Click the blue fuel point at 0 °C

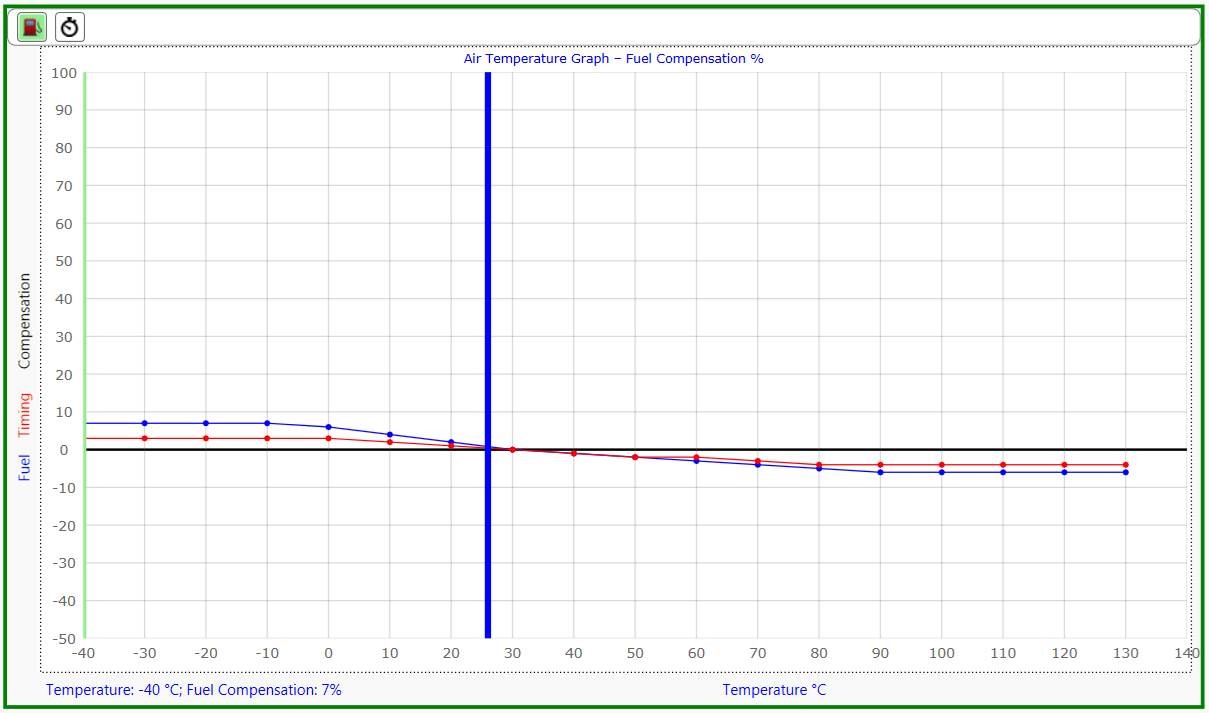329,426
